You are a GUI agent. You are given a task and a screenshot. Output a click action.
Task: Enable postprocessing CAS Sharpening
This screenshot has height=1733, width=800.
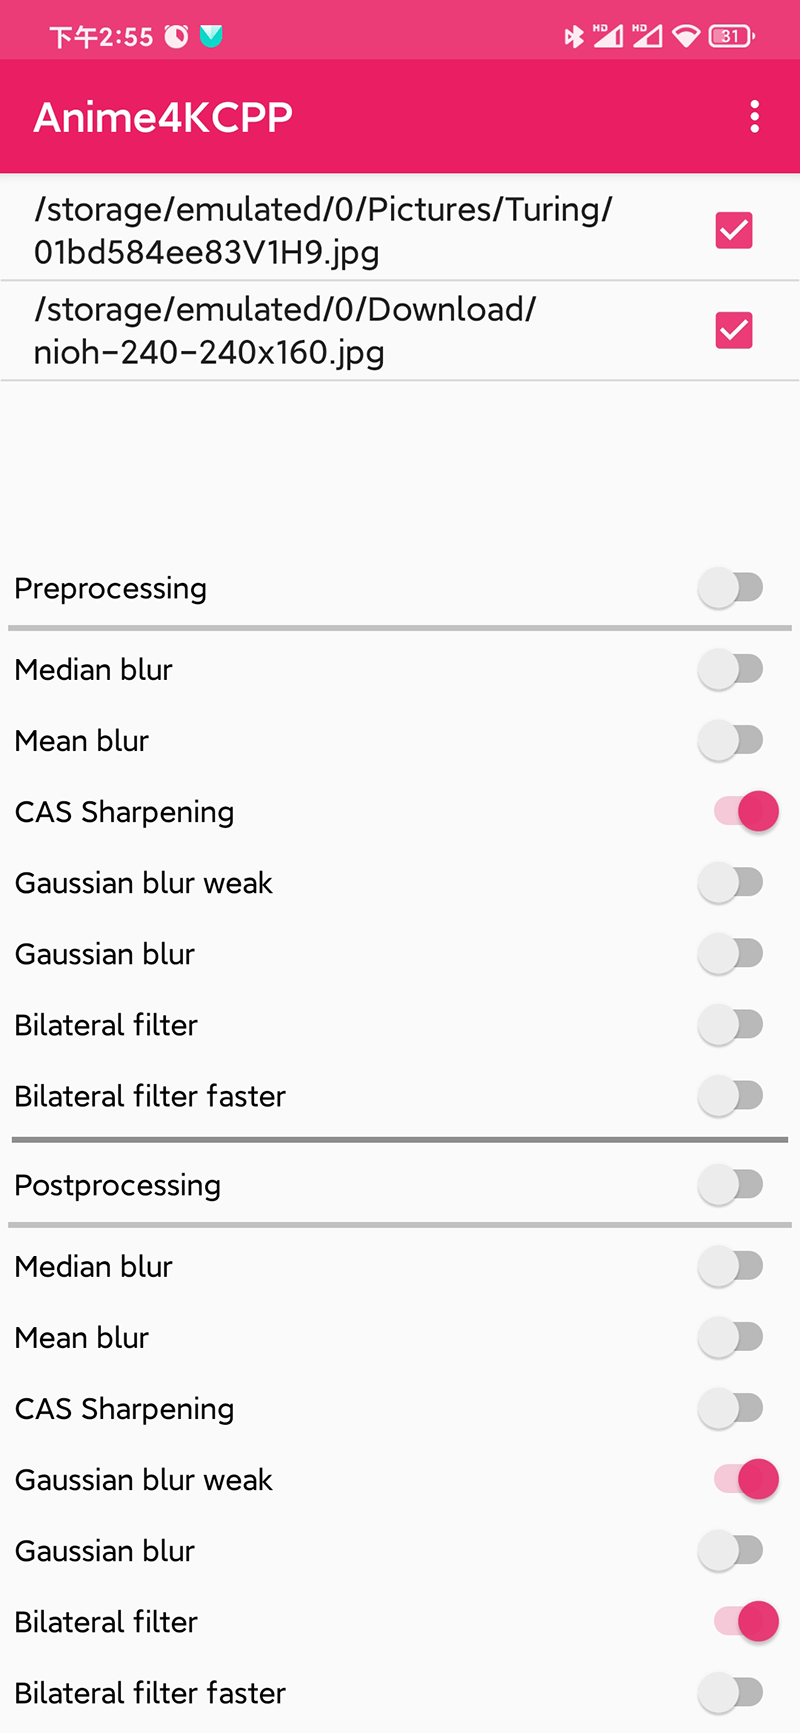pyautogui.click(x=732, y=1408)
